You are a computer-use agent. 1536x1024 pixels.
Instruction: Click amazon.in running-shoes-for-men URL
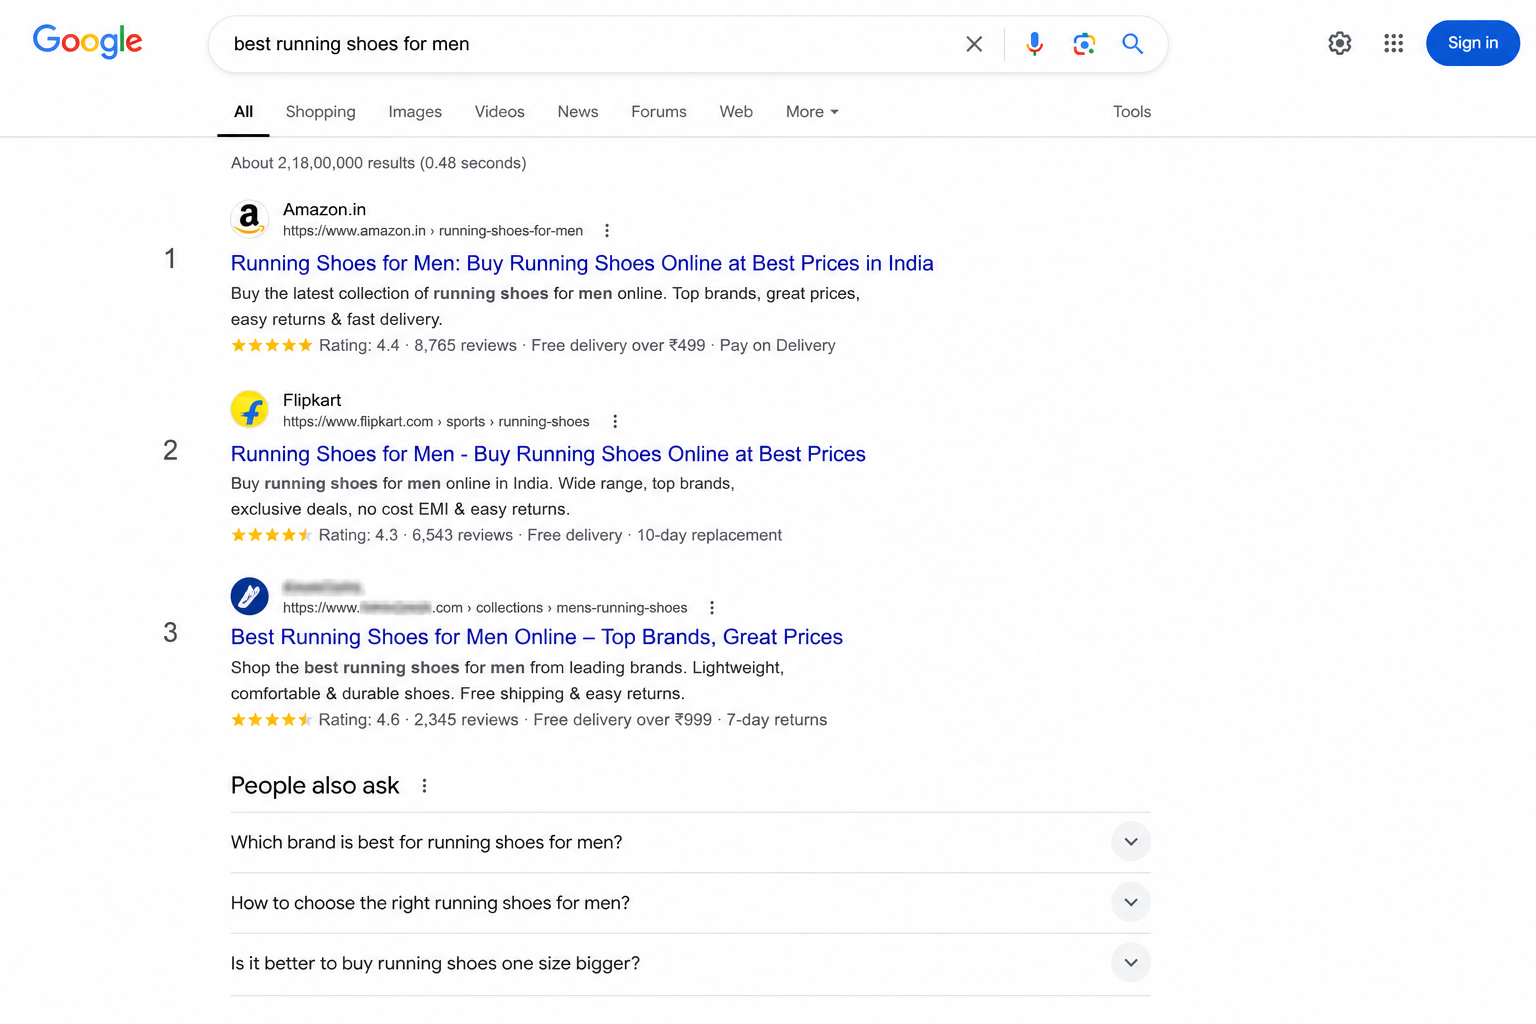[x=433, y=231]
